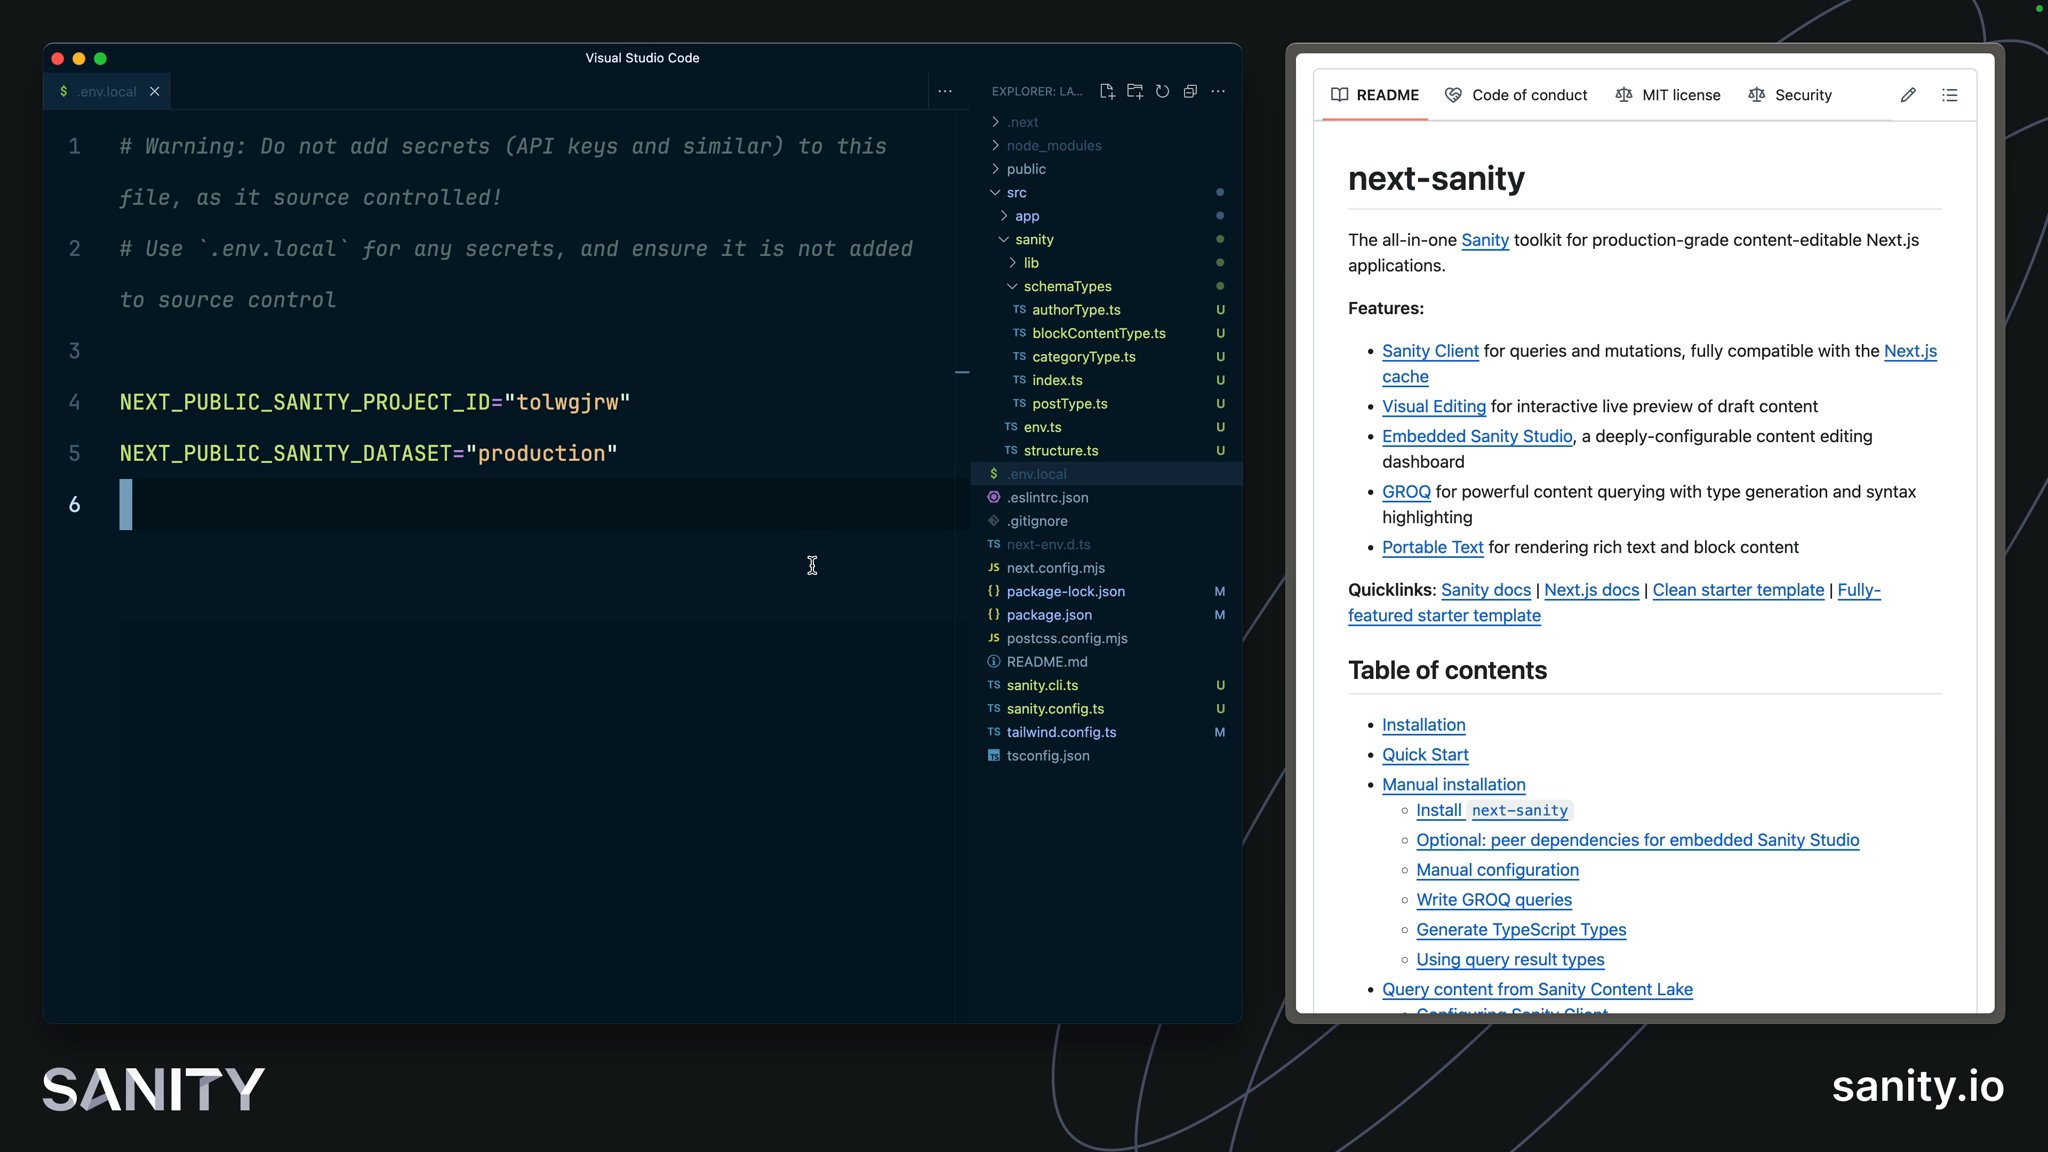
Task: Click New File icon in Explorer header
Action: tap(1107, 91)
